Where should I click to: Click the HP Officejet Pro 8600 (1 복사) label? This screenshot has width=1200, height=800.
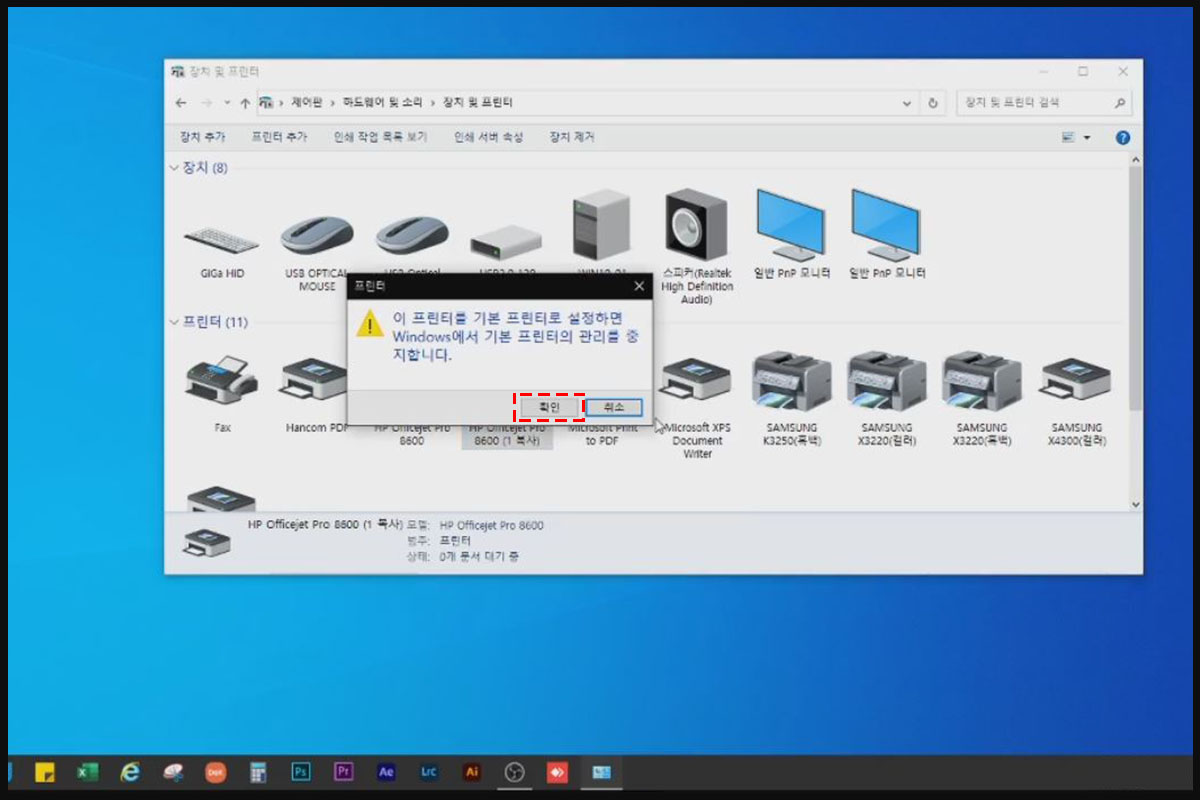506,435
